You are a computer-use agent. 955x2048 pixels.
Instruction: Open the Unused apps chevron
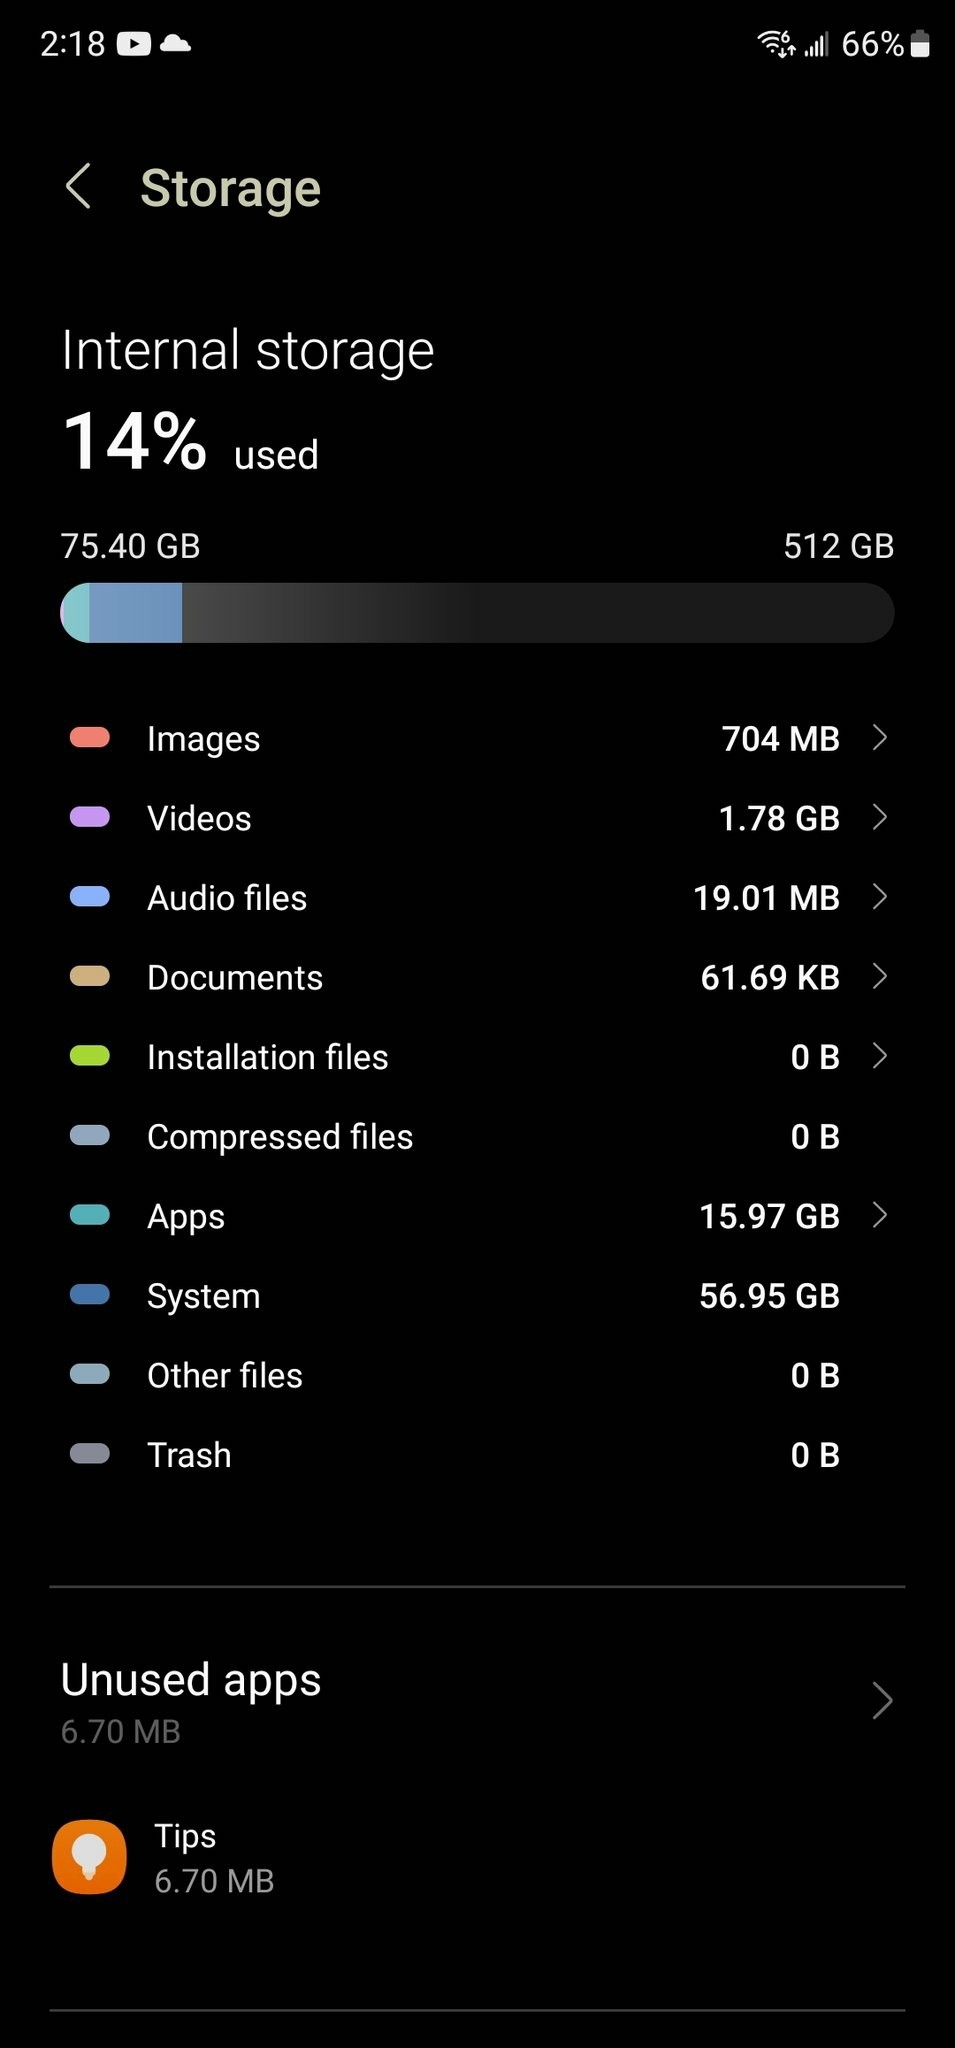tap(881, 1700)
